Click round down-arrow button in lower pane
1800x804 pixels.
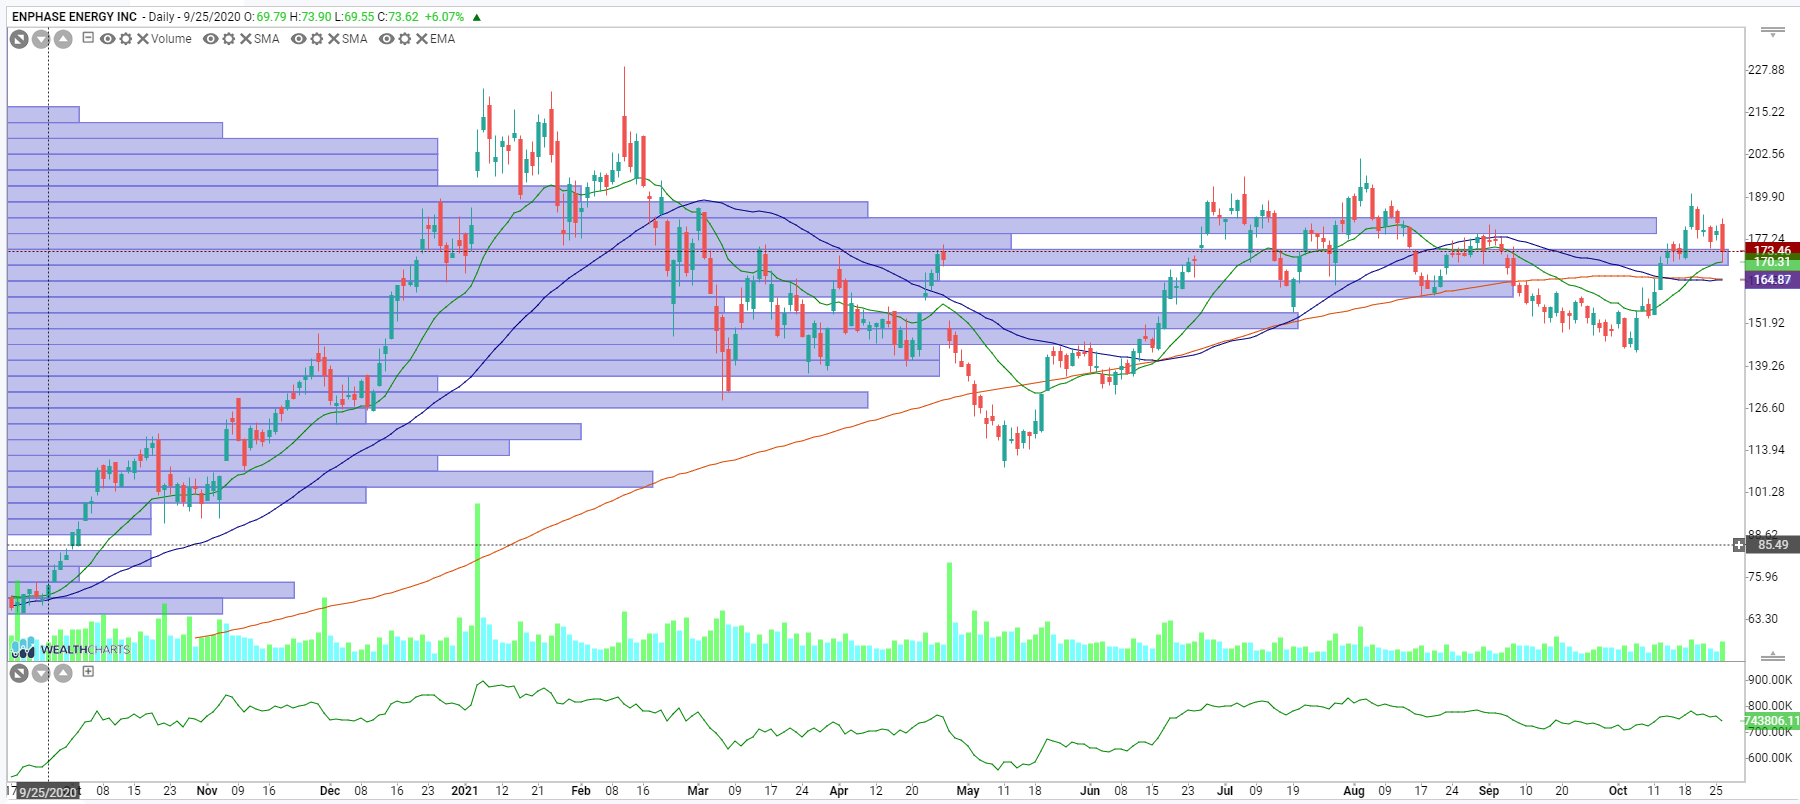click(41, 673)
